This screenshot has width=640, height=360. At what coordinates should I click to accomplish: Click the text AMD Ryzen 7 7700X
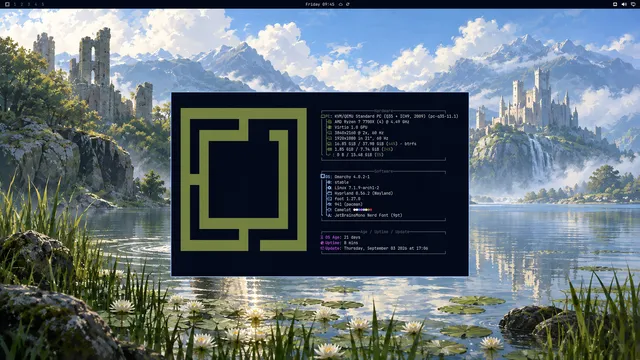pos(355,122)
